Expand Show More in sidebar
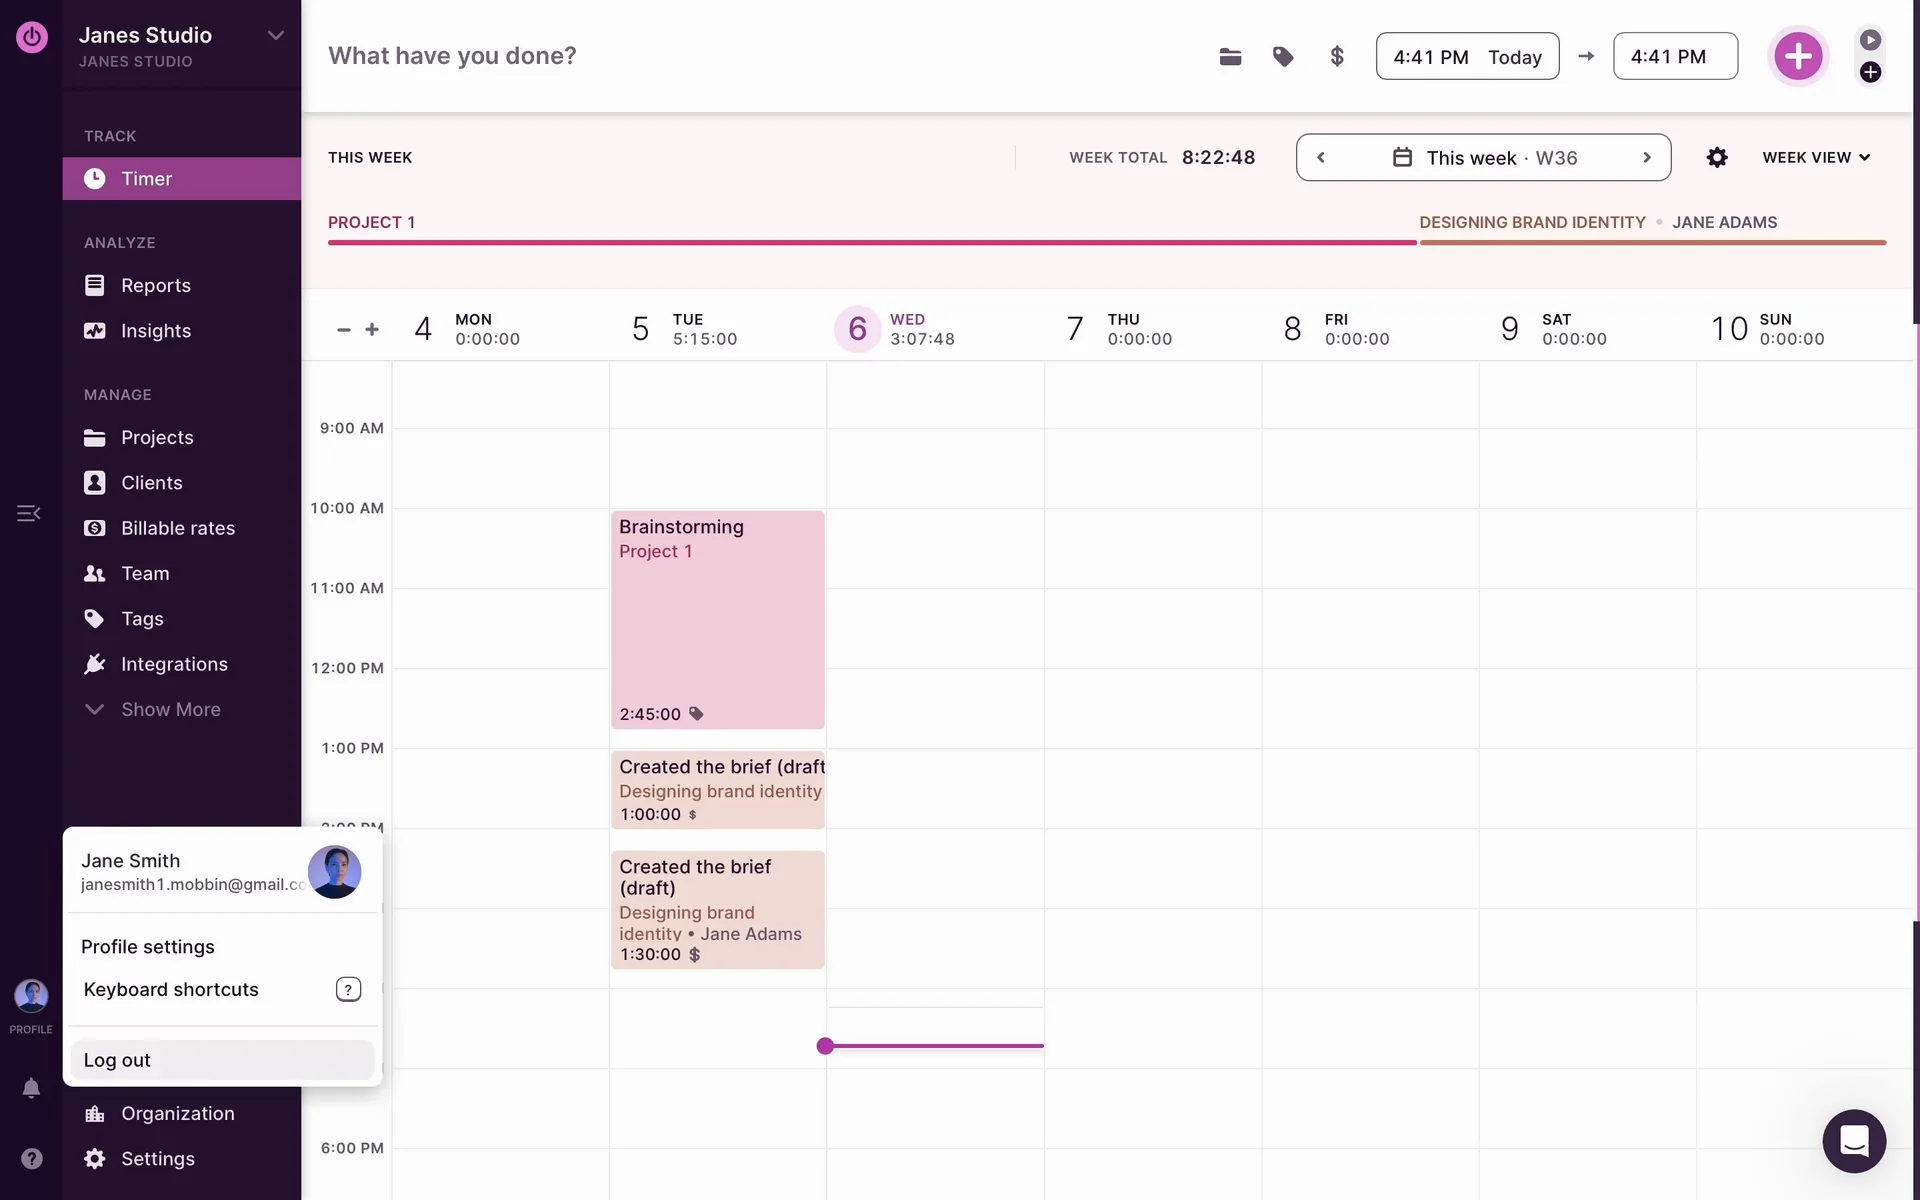 click(x=170, y=710)
